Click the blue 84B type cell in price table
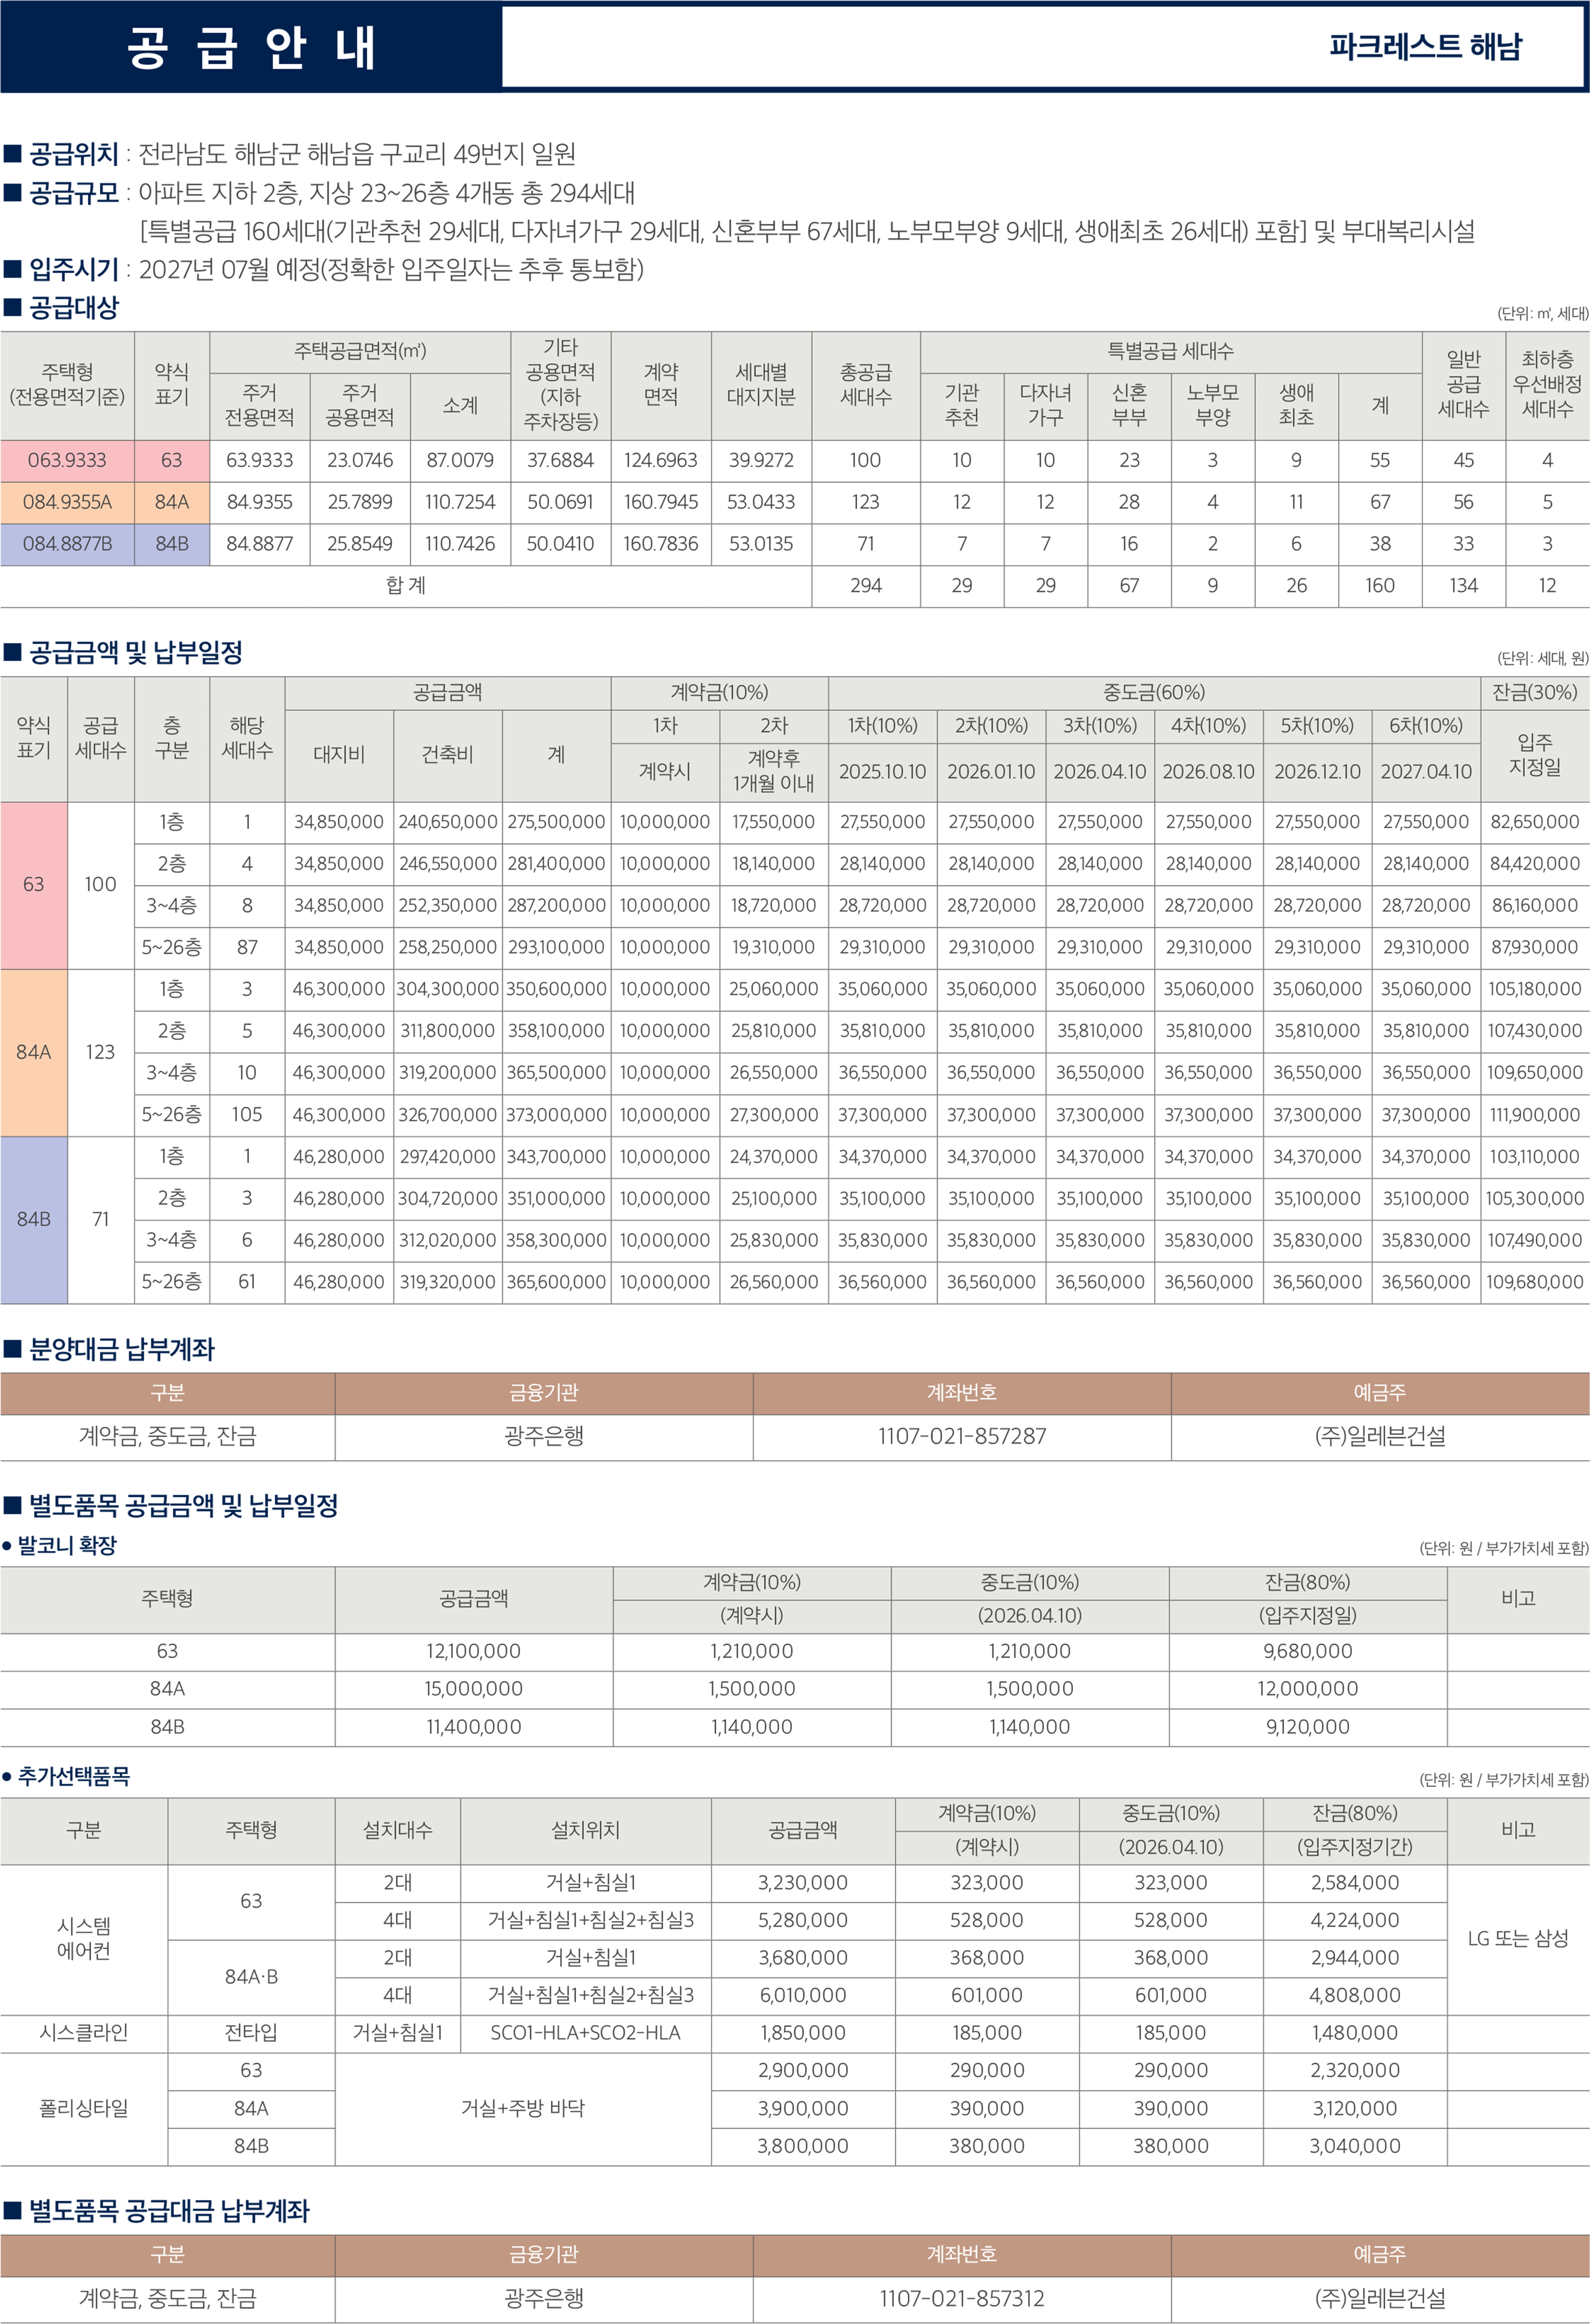1590x2324 pixels. (x=33, y=1219)
